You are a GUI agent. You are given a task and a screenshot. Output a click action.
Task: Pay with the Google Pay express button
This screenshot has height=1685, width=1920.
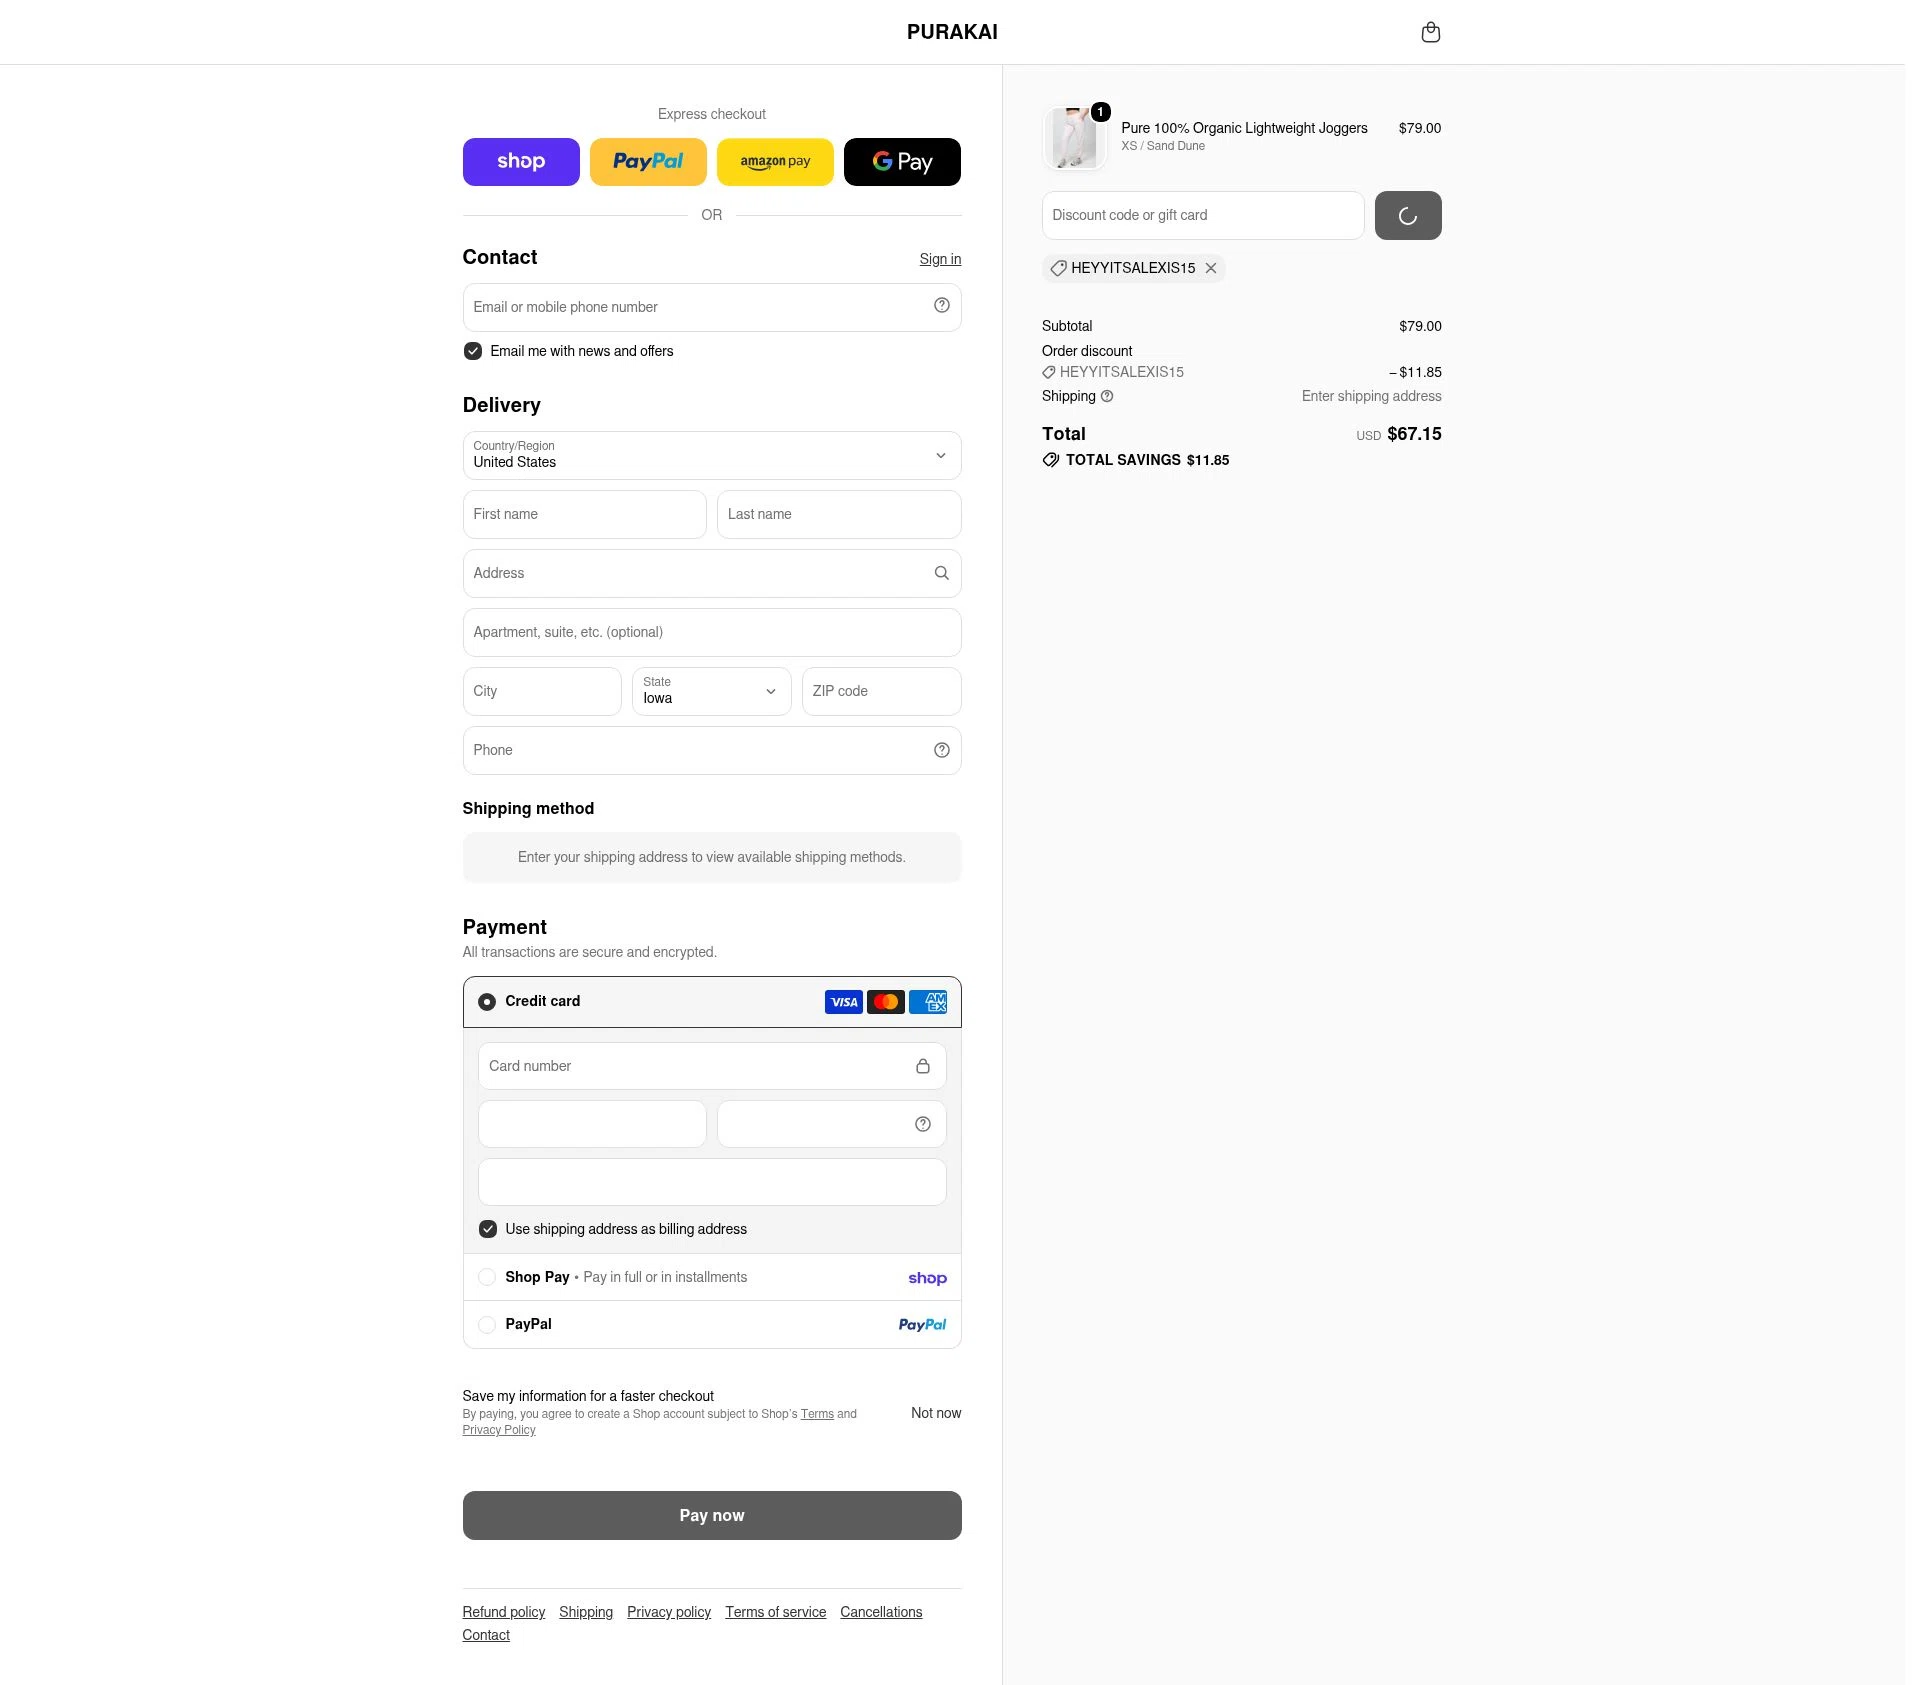[x=902, y=162]
